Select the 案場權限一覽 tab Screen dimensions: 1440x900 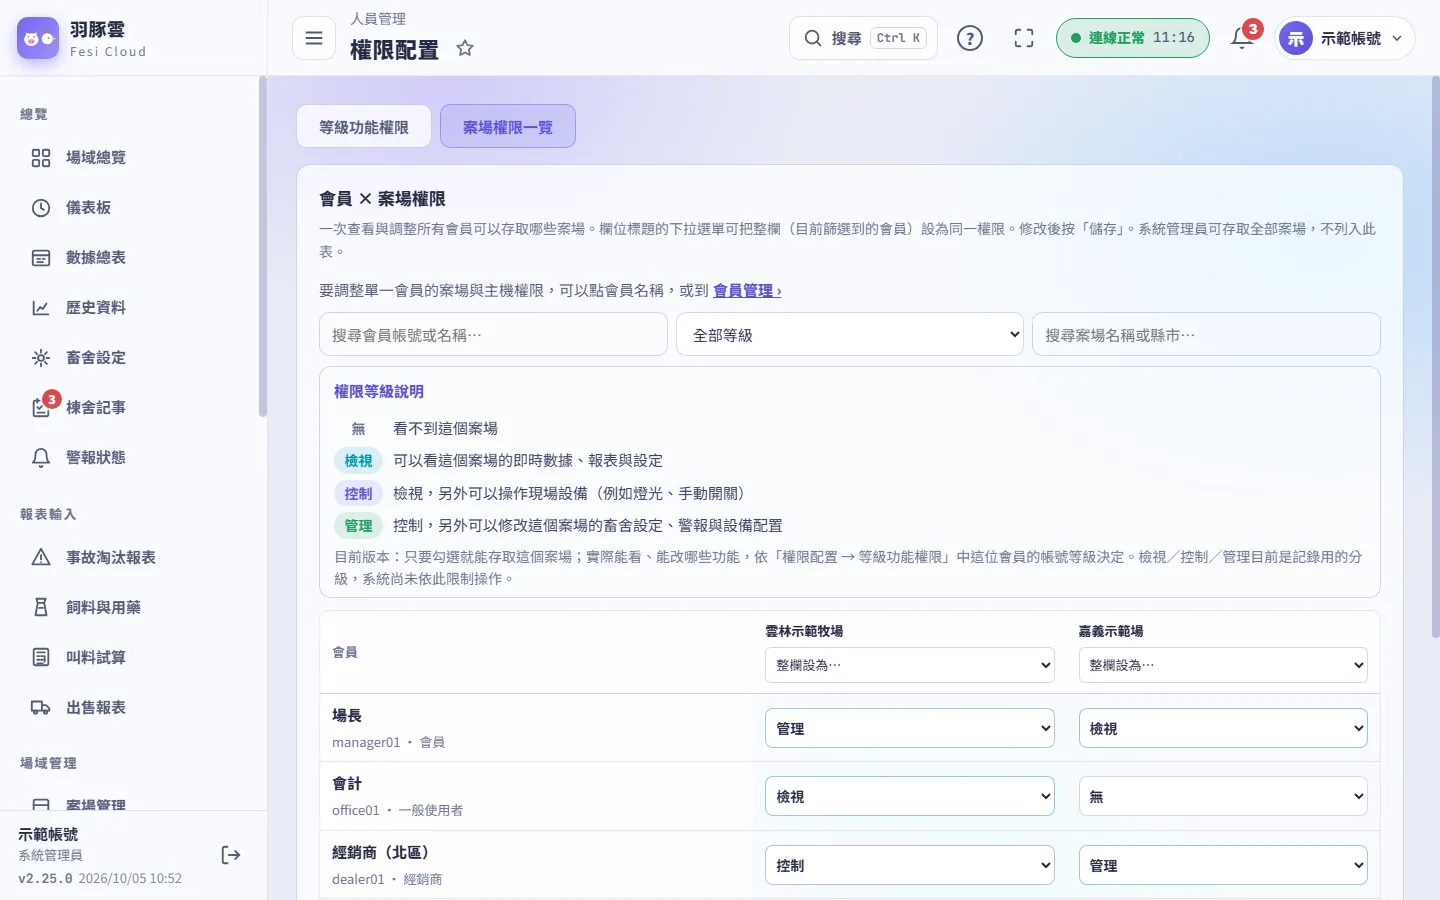pos(508,127)
